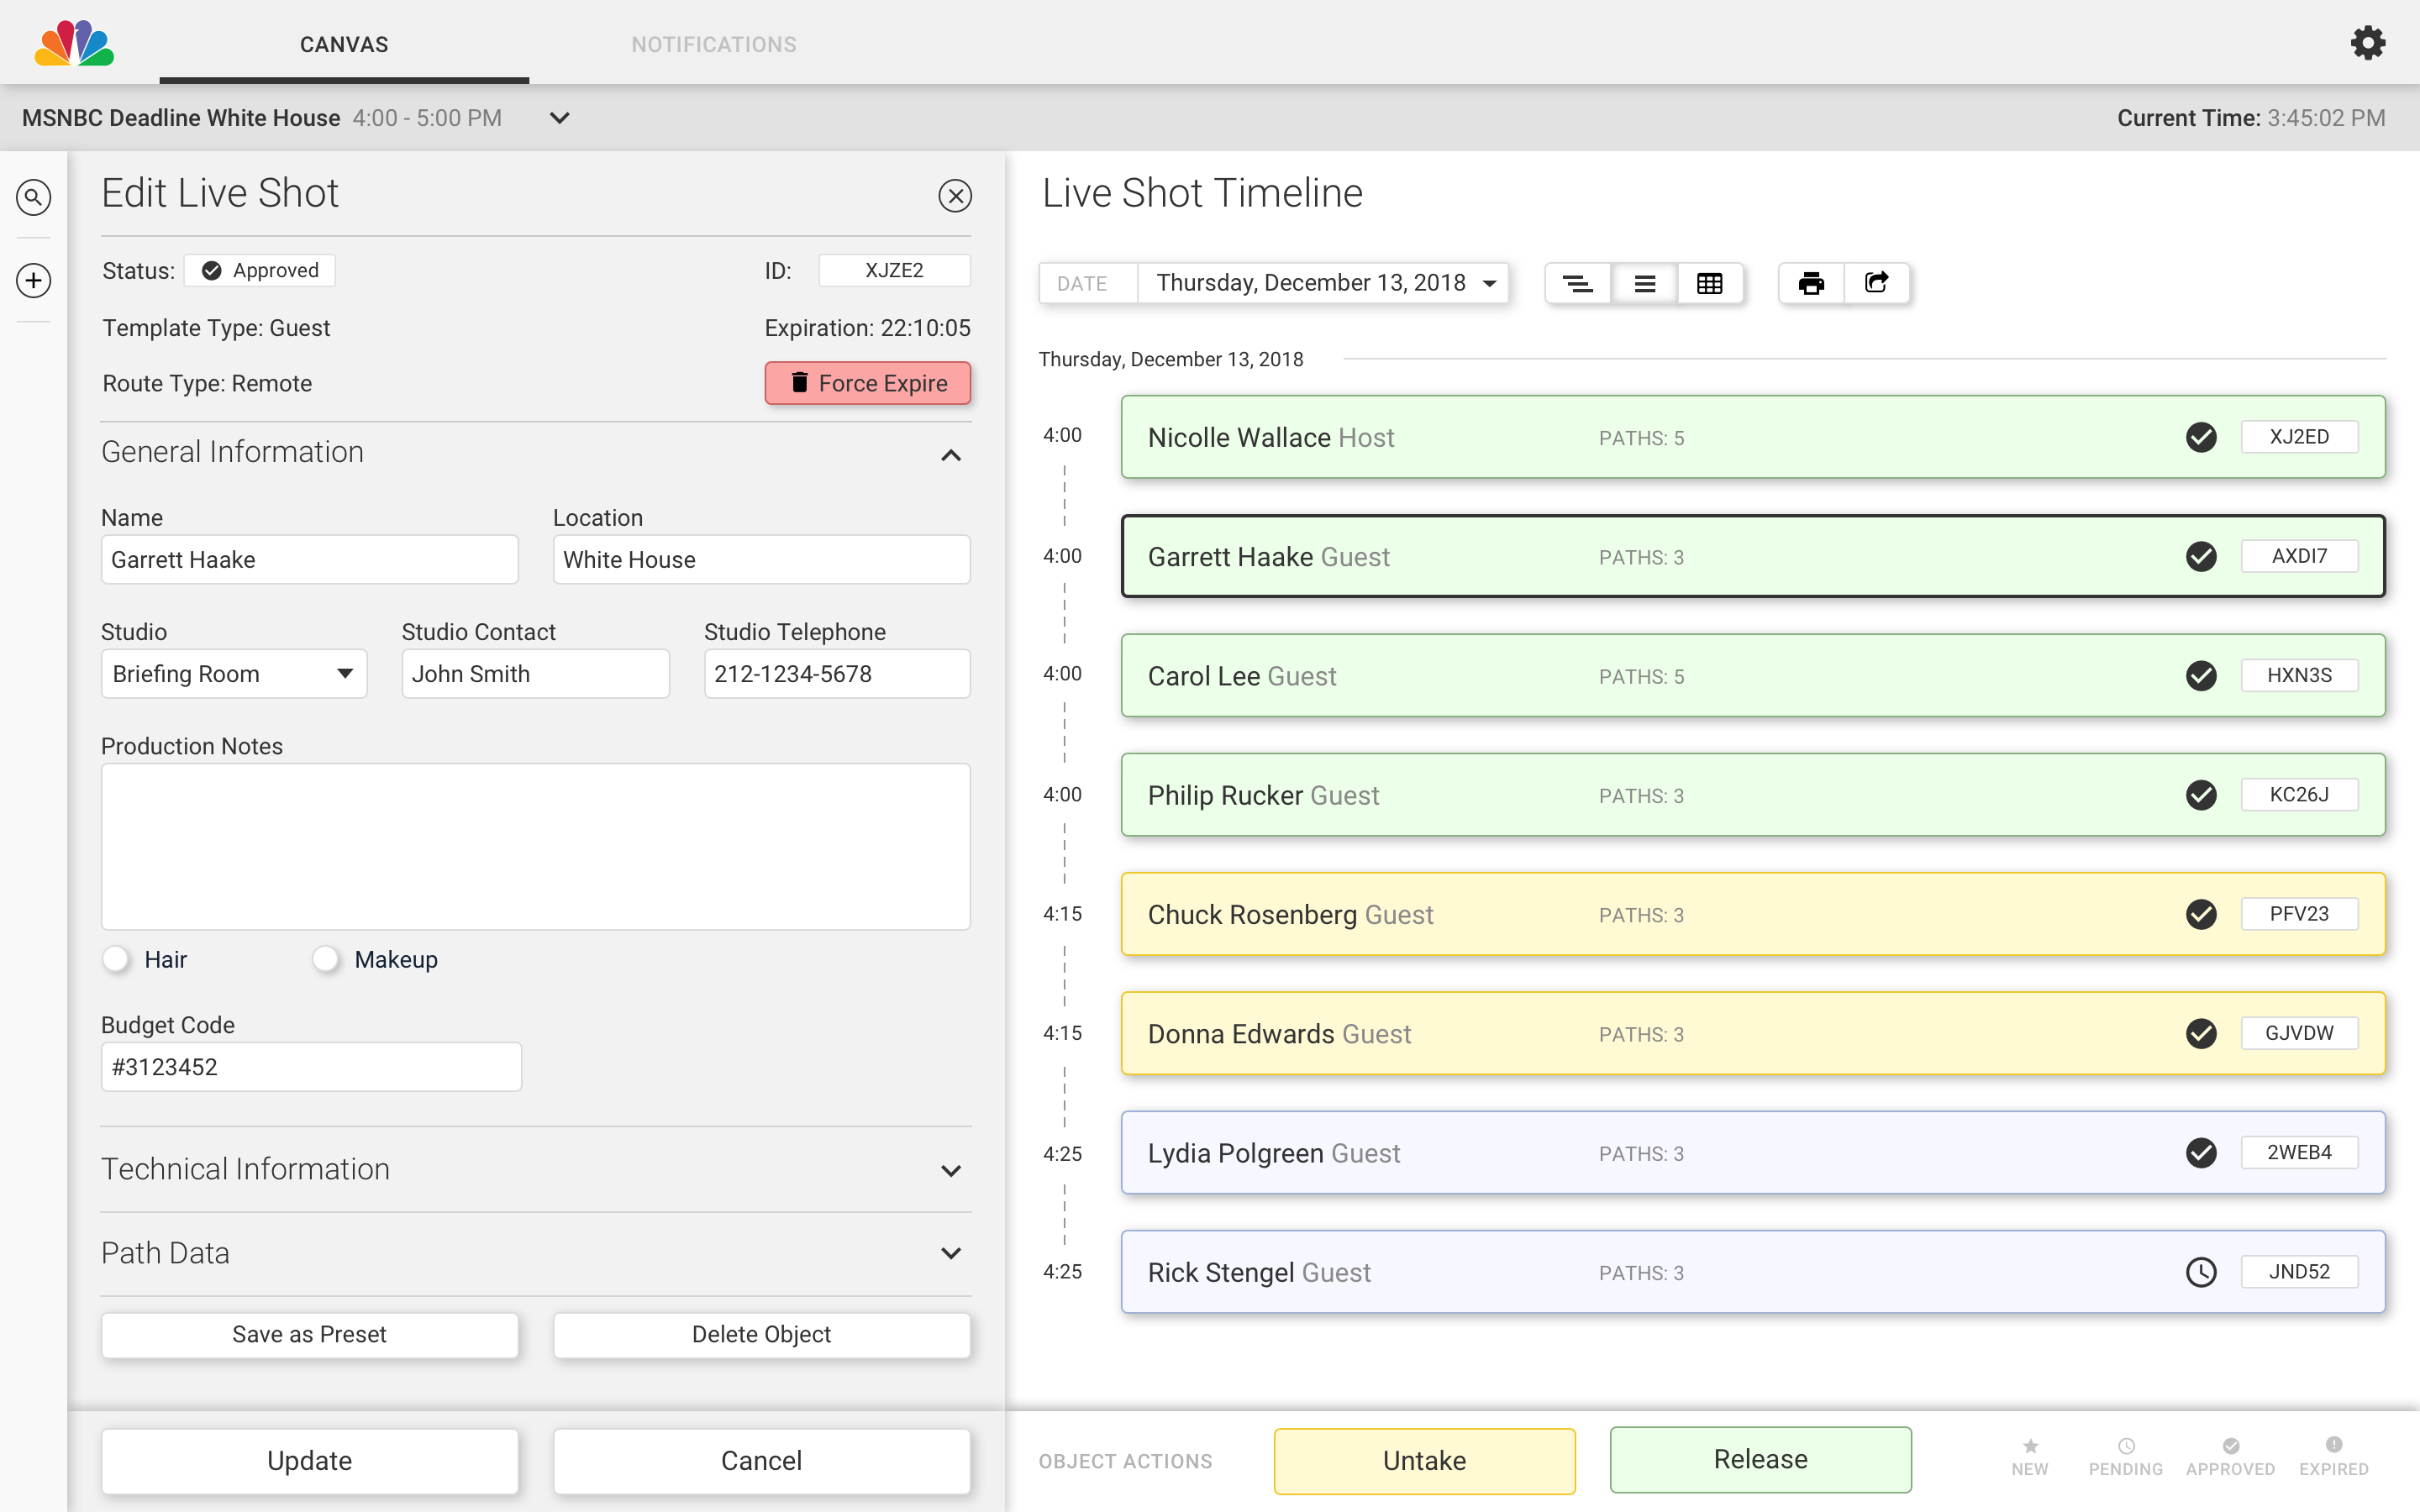Enable the Makeup radio option

326,959
